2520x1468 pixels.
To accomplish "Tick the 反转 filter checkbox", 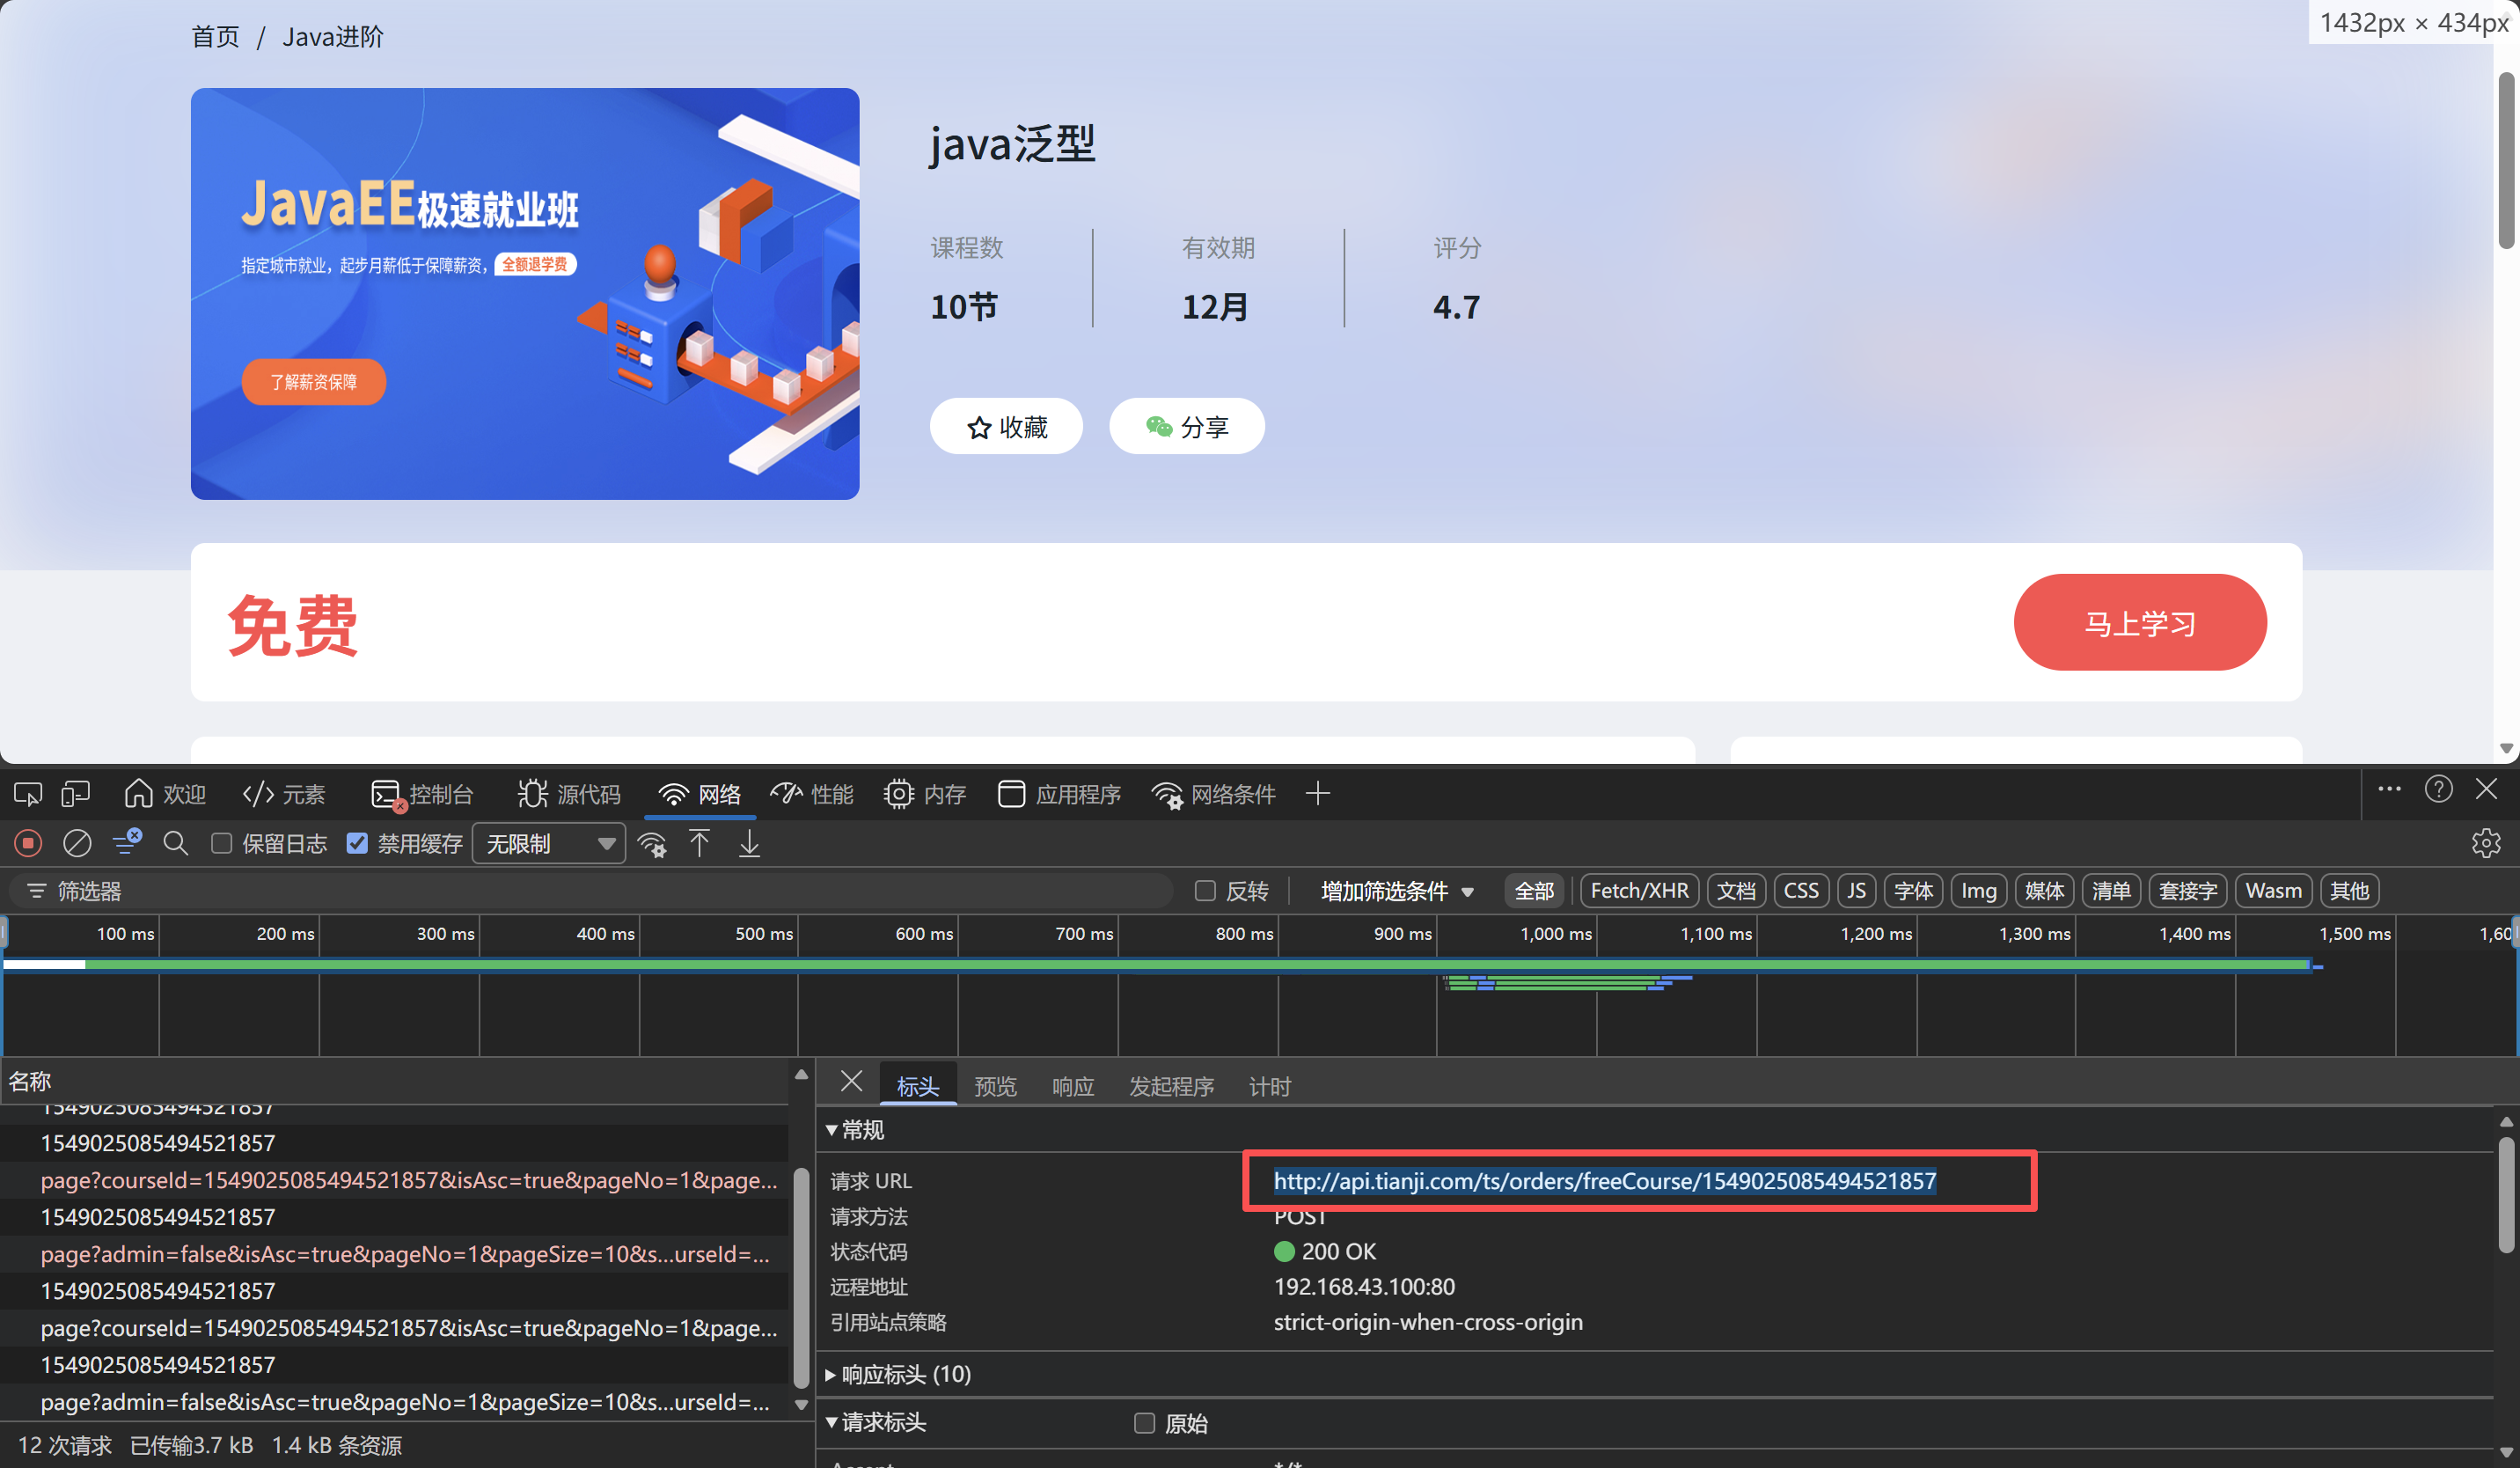I will point(1205,891).
